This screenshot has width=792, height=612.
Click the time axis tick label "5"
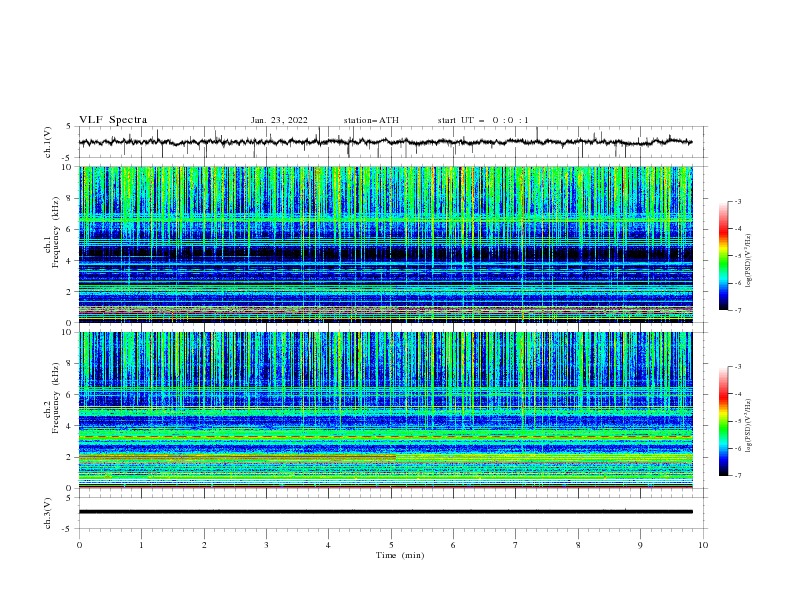coord(391,545)
